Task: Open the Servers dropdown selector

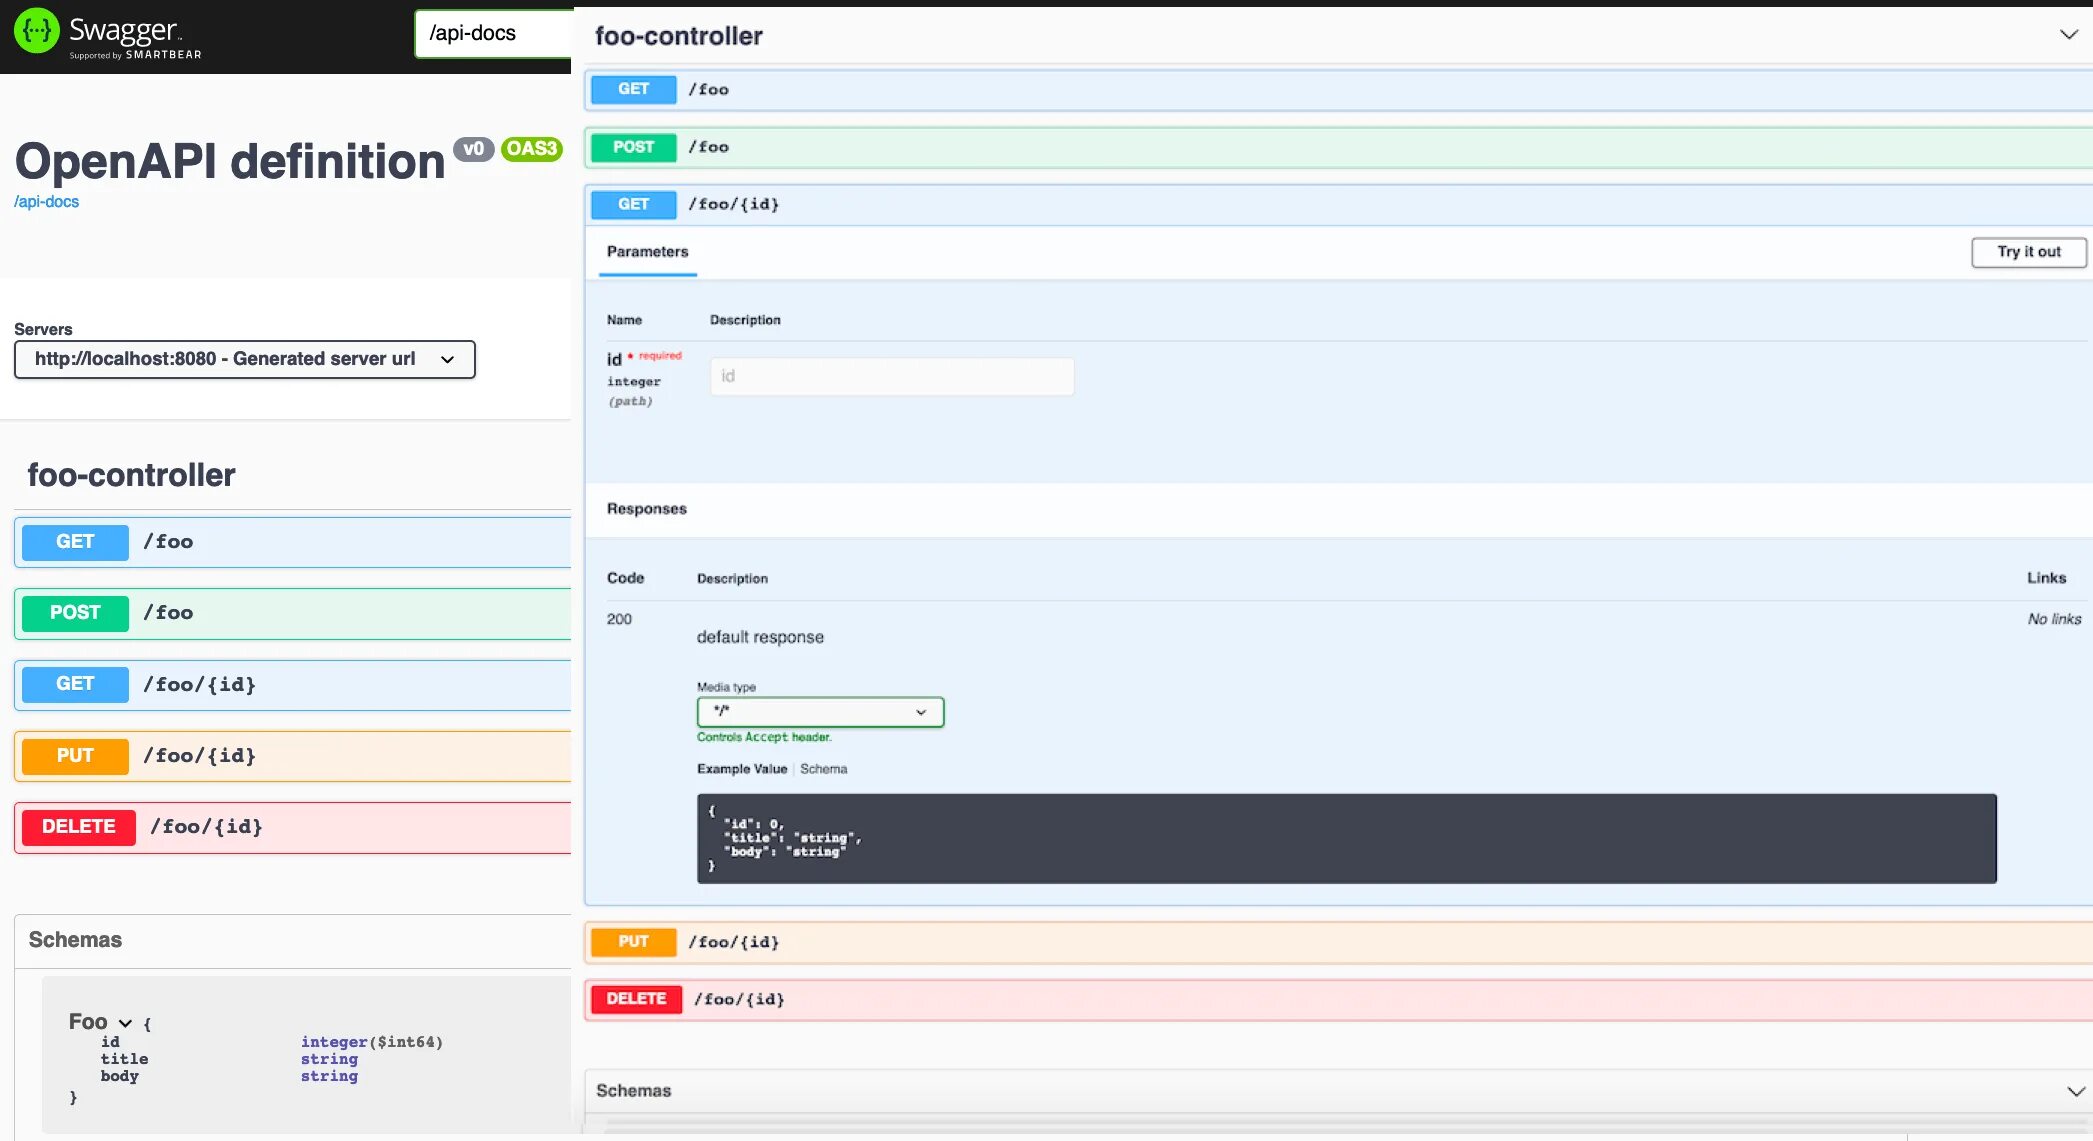Action: [244, 358]
